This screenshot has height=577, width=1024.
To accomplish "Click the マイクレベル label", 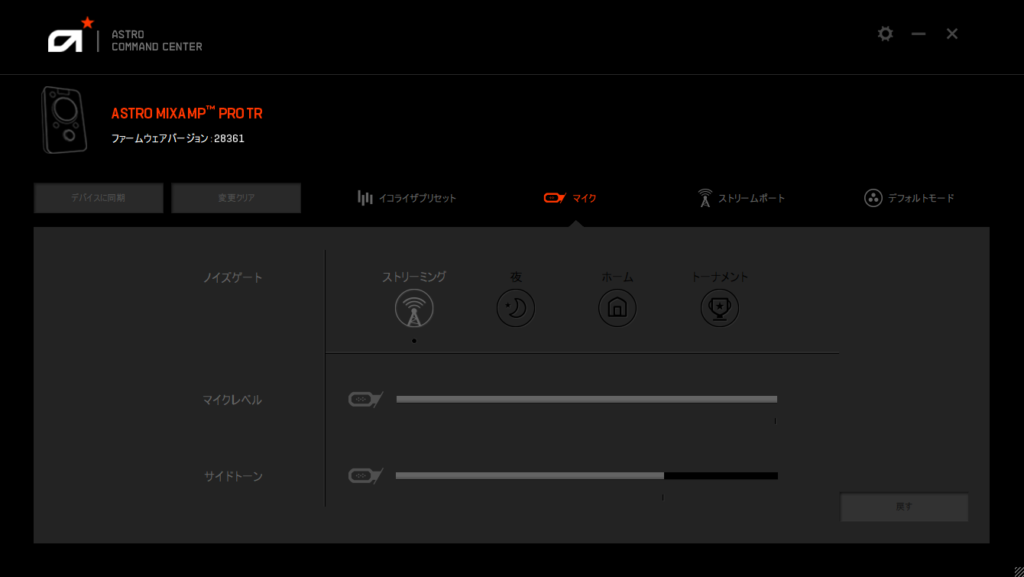I will coord(232,399).
